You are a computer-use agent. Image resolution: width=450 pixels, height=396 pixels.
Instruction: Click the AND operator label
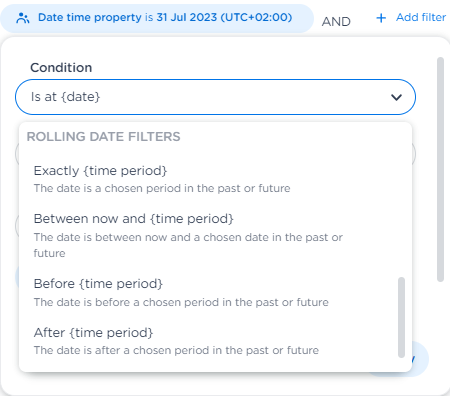pyautogui.click(x=336, y=22)
